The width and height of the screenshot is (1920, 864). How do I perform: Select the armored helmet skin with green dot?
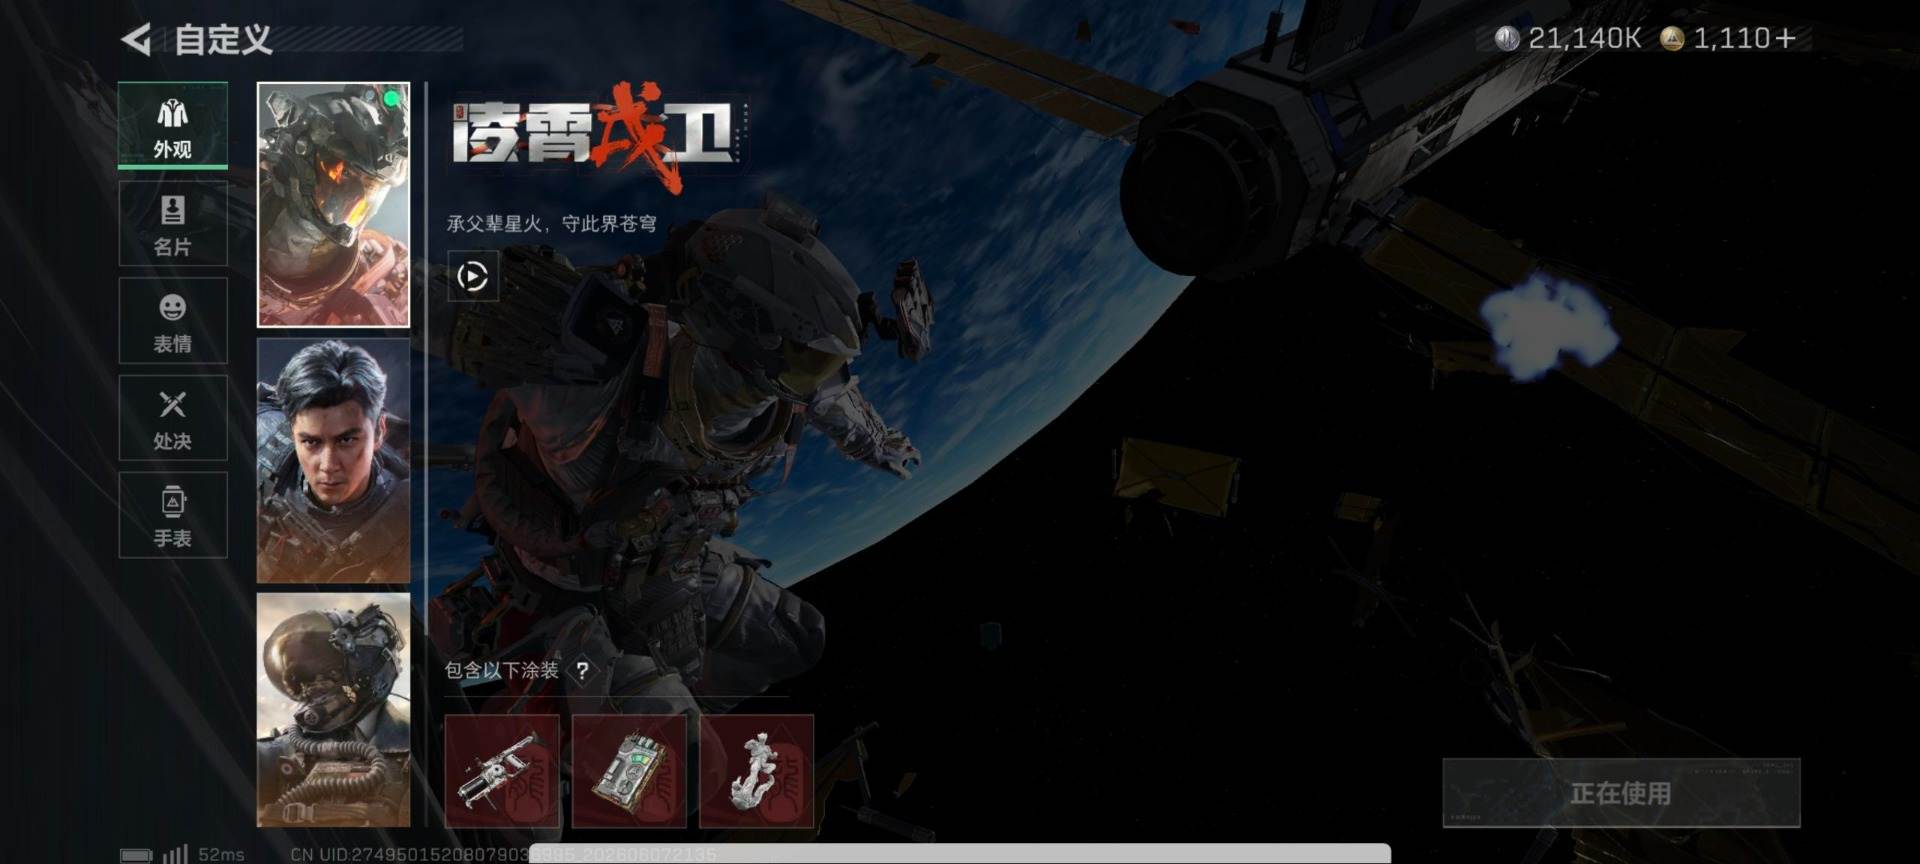coord(333,205)
